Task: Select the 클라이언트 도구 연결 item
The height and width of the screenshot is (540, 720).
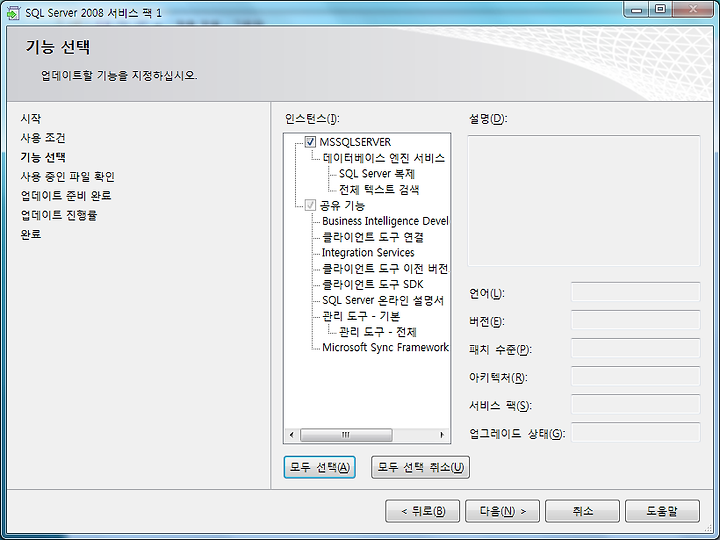Action: click(373, 237)
